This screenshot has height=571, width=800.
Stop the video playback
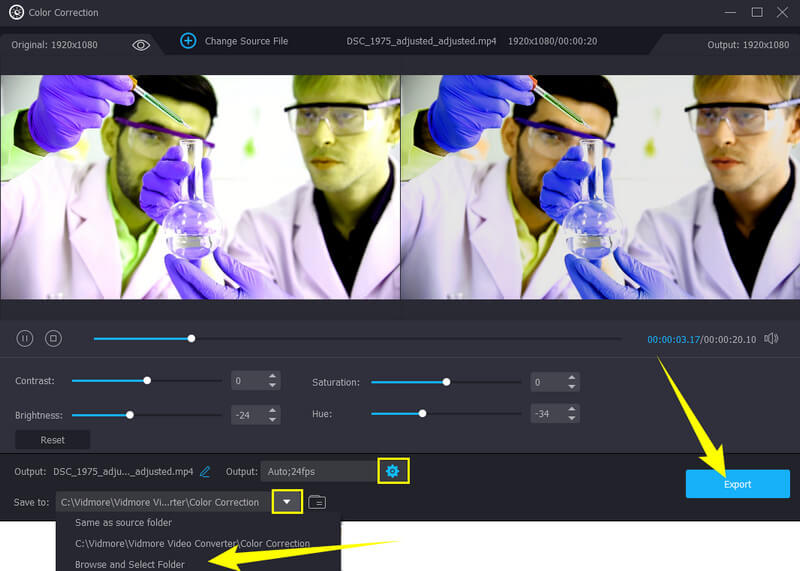[x=53, y=339]
